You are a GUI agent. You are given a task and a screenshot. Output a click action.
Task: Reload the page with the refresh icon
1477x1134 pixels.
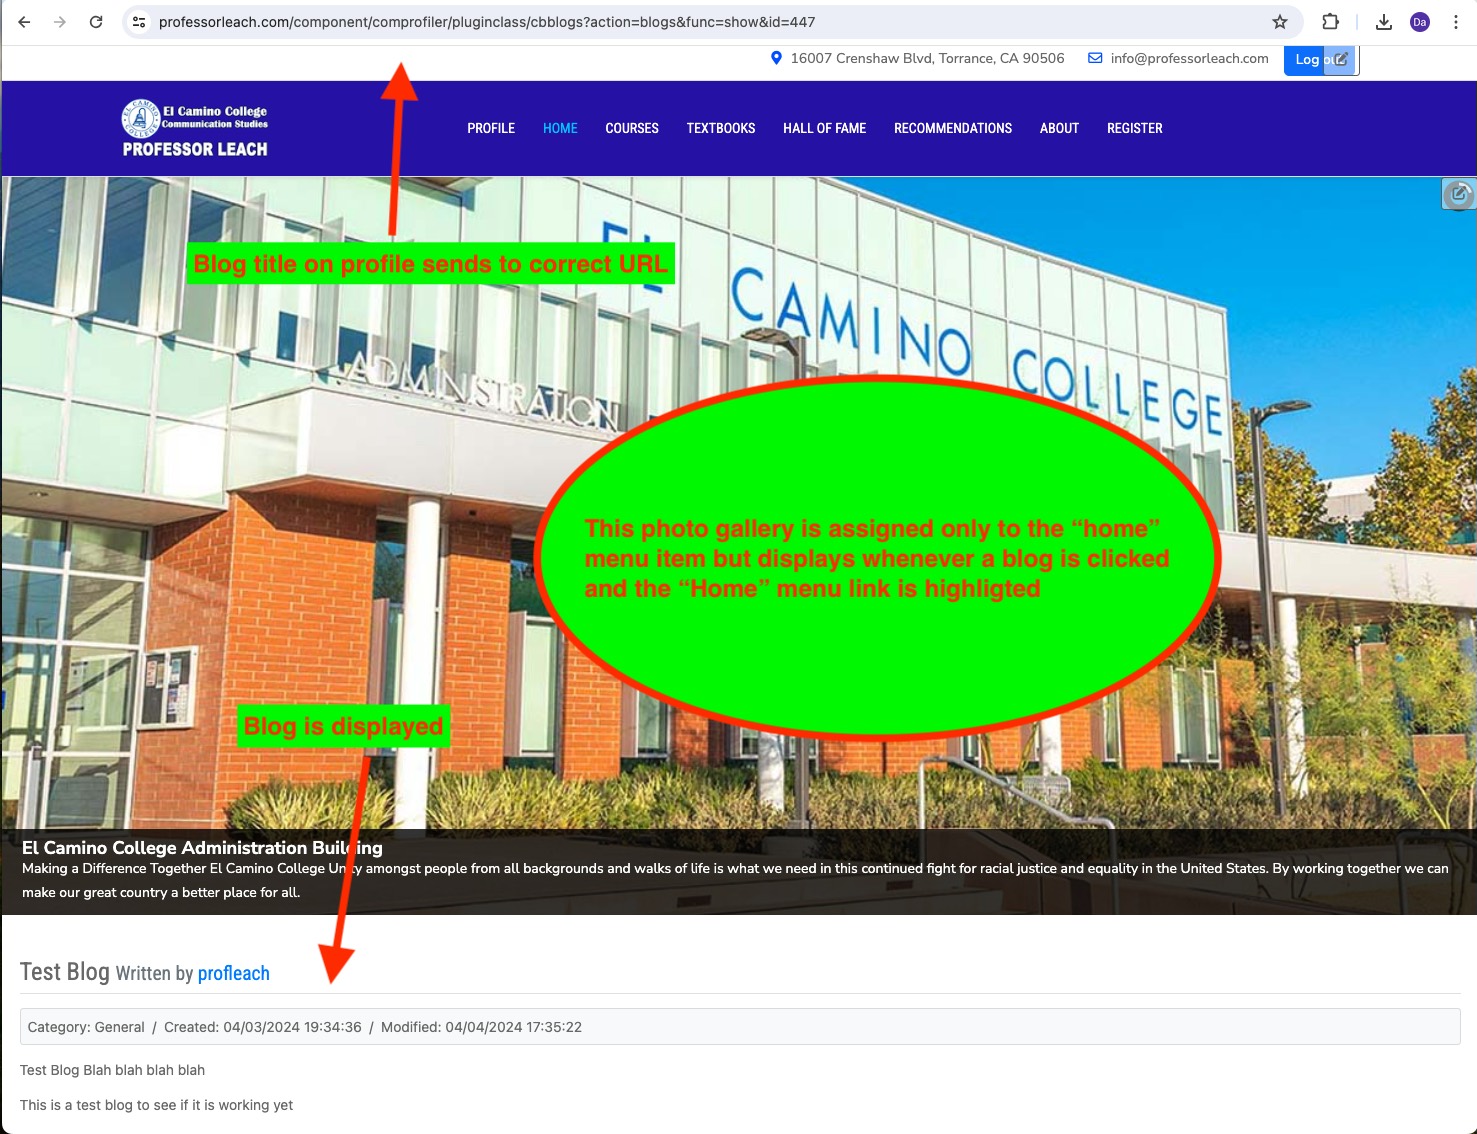96,22
